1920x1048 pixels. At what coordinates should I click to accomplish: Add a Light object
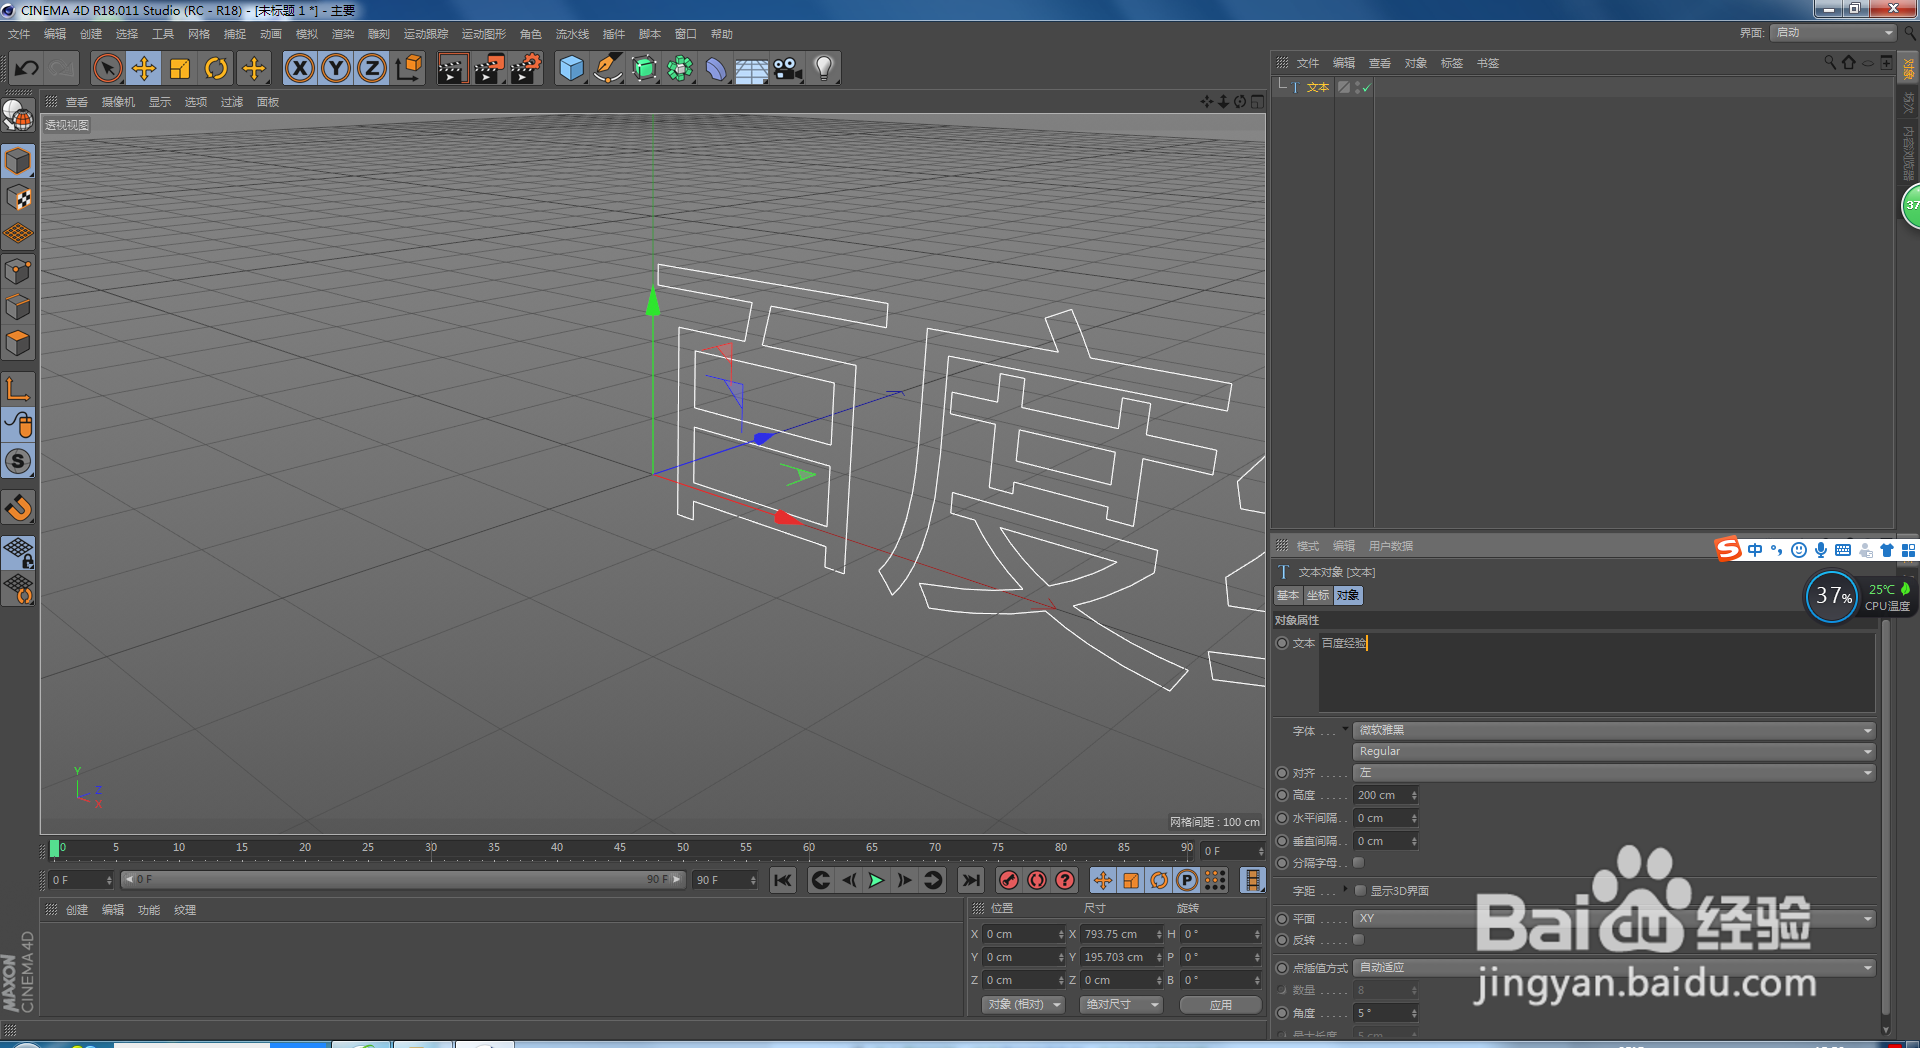[x=823, y=68]
